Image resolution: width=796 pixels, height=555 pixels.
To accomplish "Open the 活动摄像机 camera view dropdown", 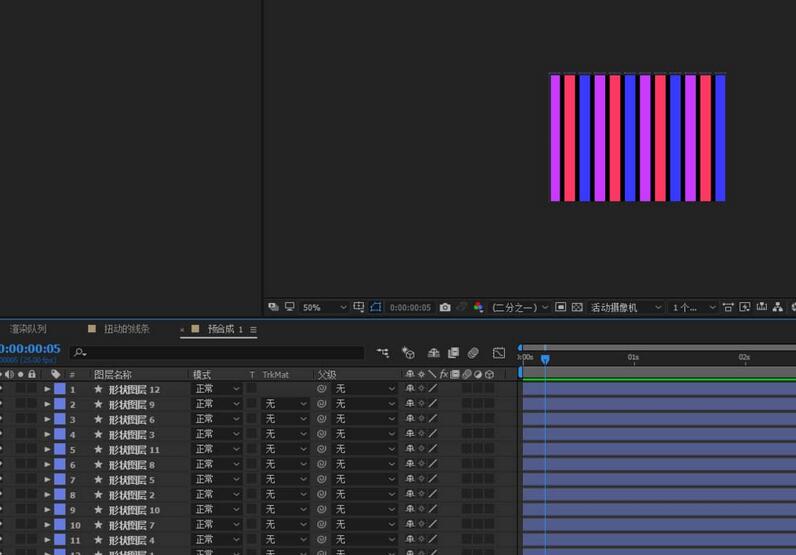I will point(626,307).
